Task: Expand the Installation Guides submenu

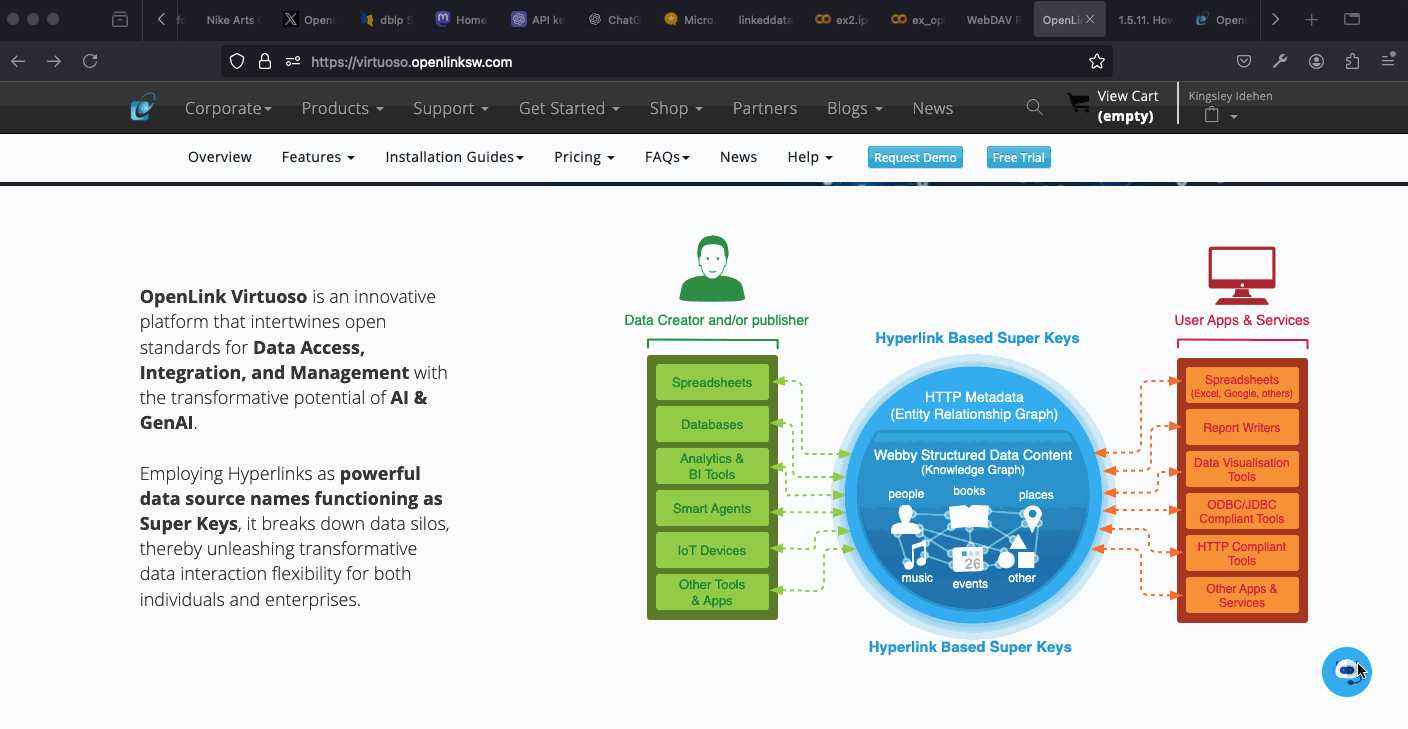Action: 454,157
